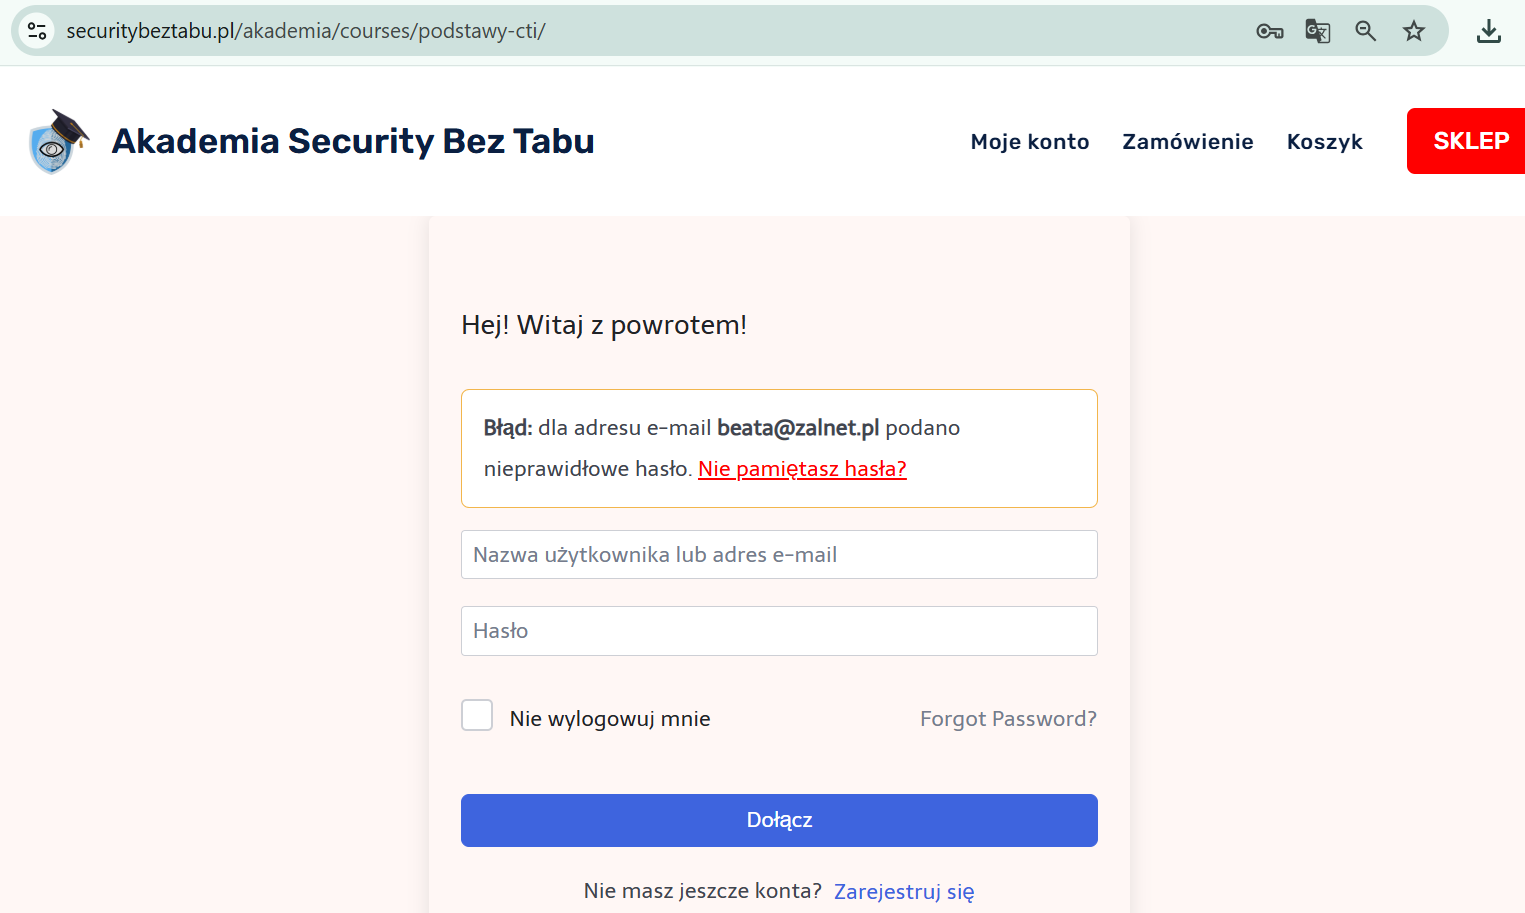Image resolution: width=1525 pixels, height=913 pixels.
Task: Open the 'Zarejestruj się' registration link
Action: pos(904,891)
